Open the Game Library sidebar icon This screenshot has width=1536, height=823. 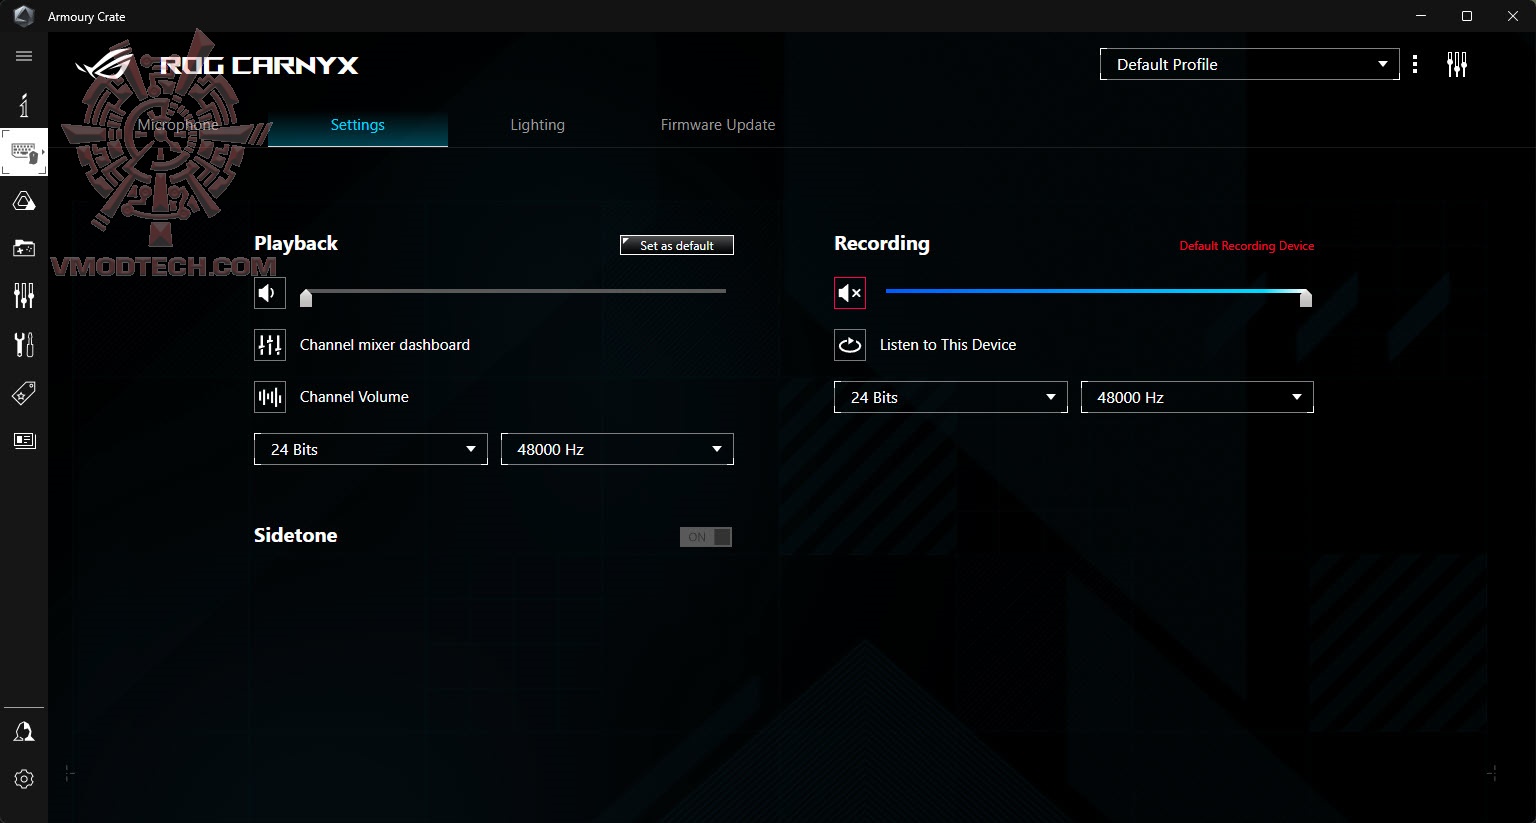(24, 248)
